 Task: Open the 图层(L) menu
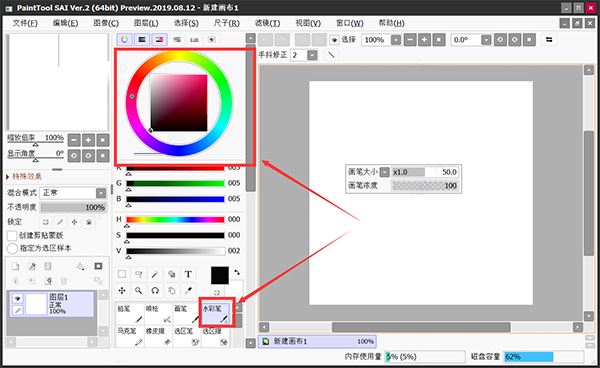coord(146,23)
